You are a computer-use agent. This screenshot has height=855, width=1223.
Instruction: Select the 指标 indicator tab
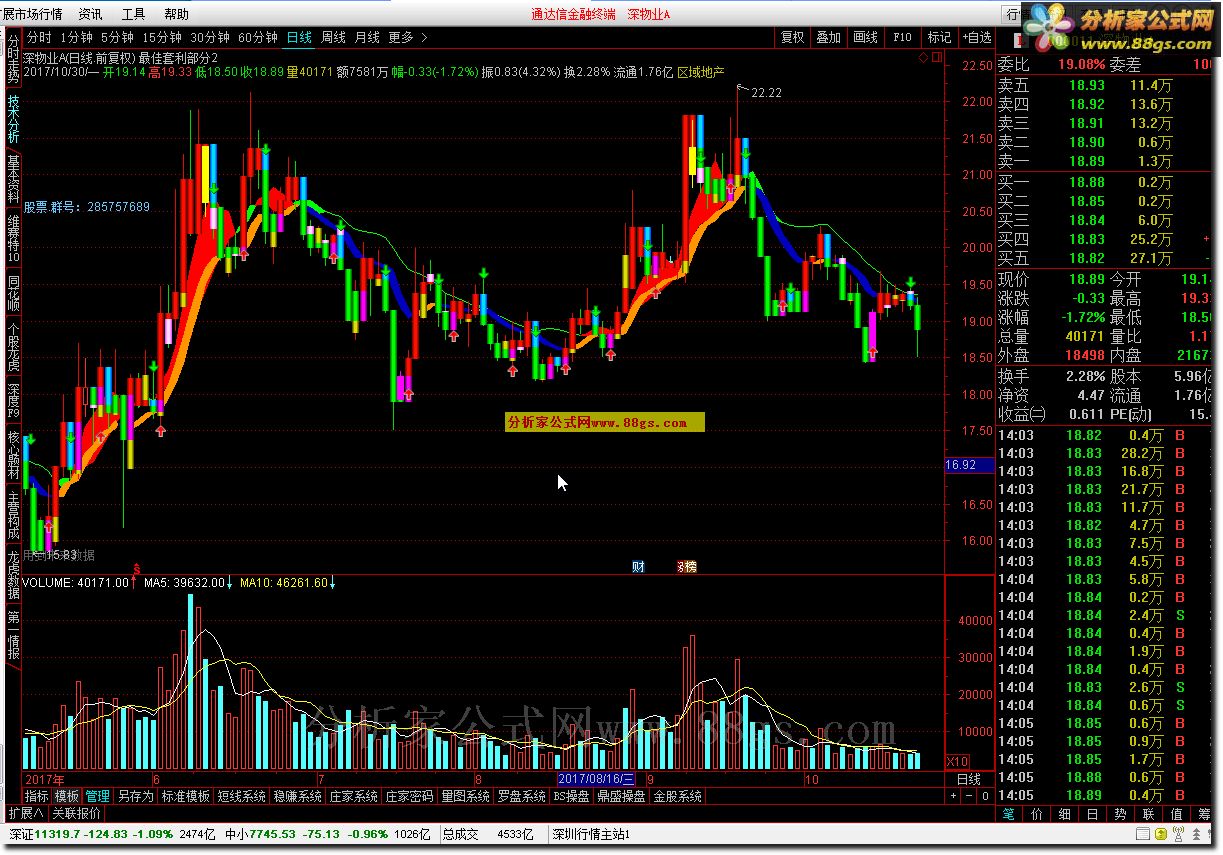coord(37,797)
